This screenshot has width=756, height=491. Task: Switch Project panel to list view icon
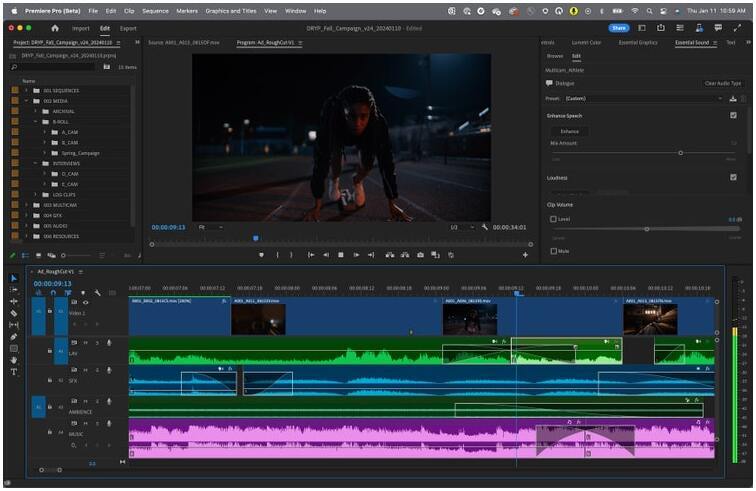pyautogui.click(x=25, y=255)
